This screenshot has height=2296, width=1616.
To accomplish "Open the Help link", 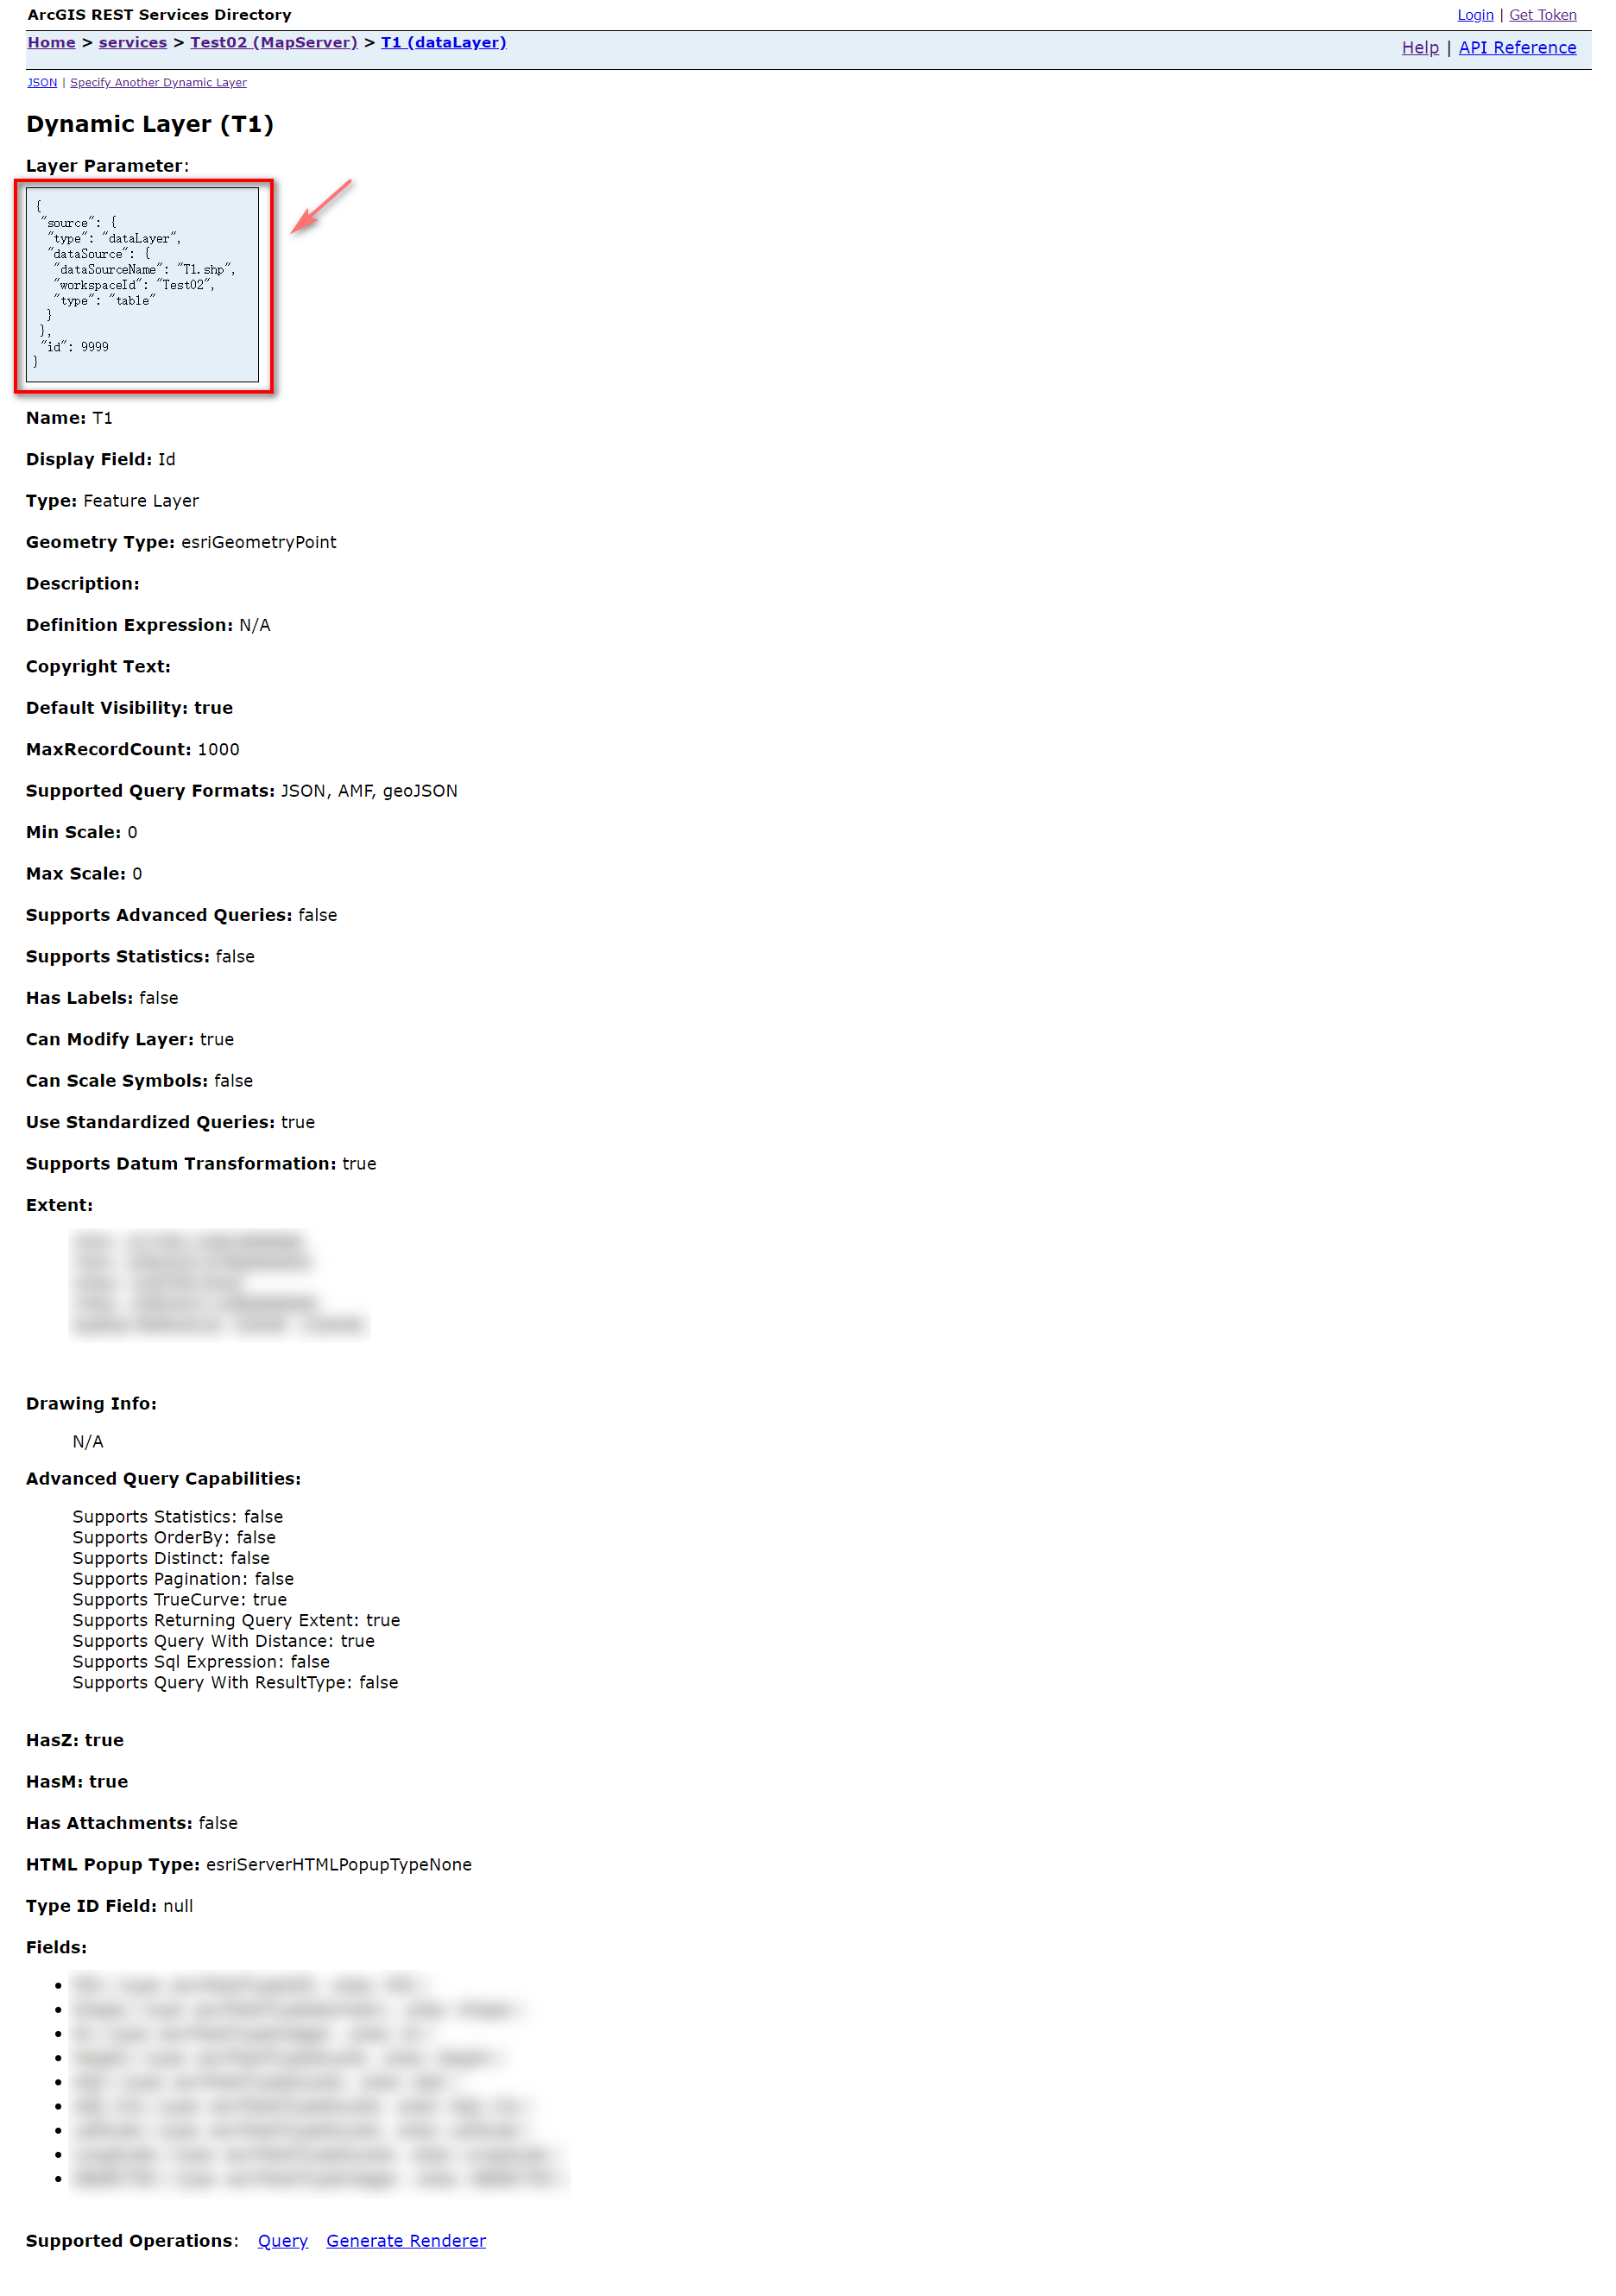I will click(x=1419, y=48).
